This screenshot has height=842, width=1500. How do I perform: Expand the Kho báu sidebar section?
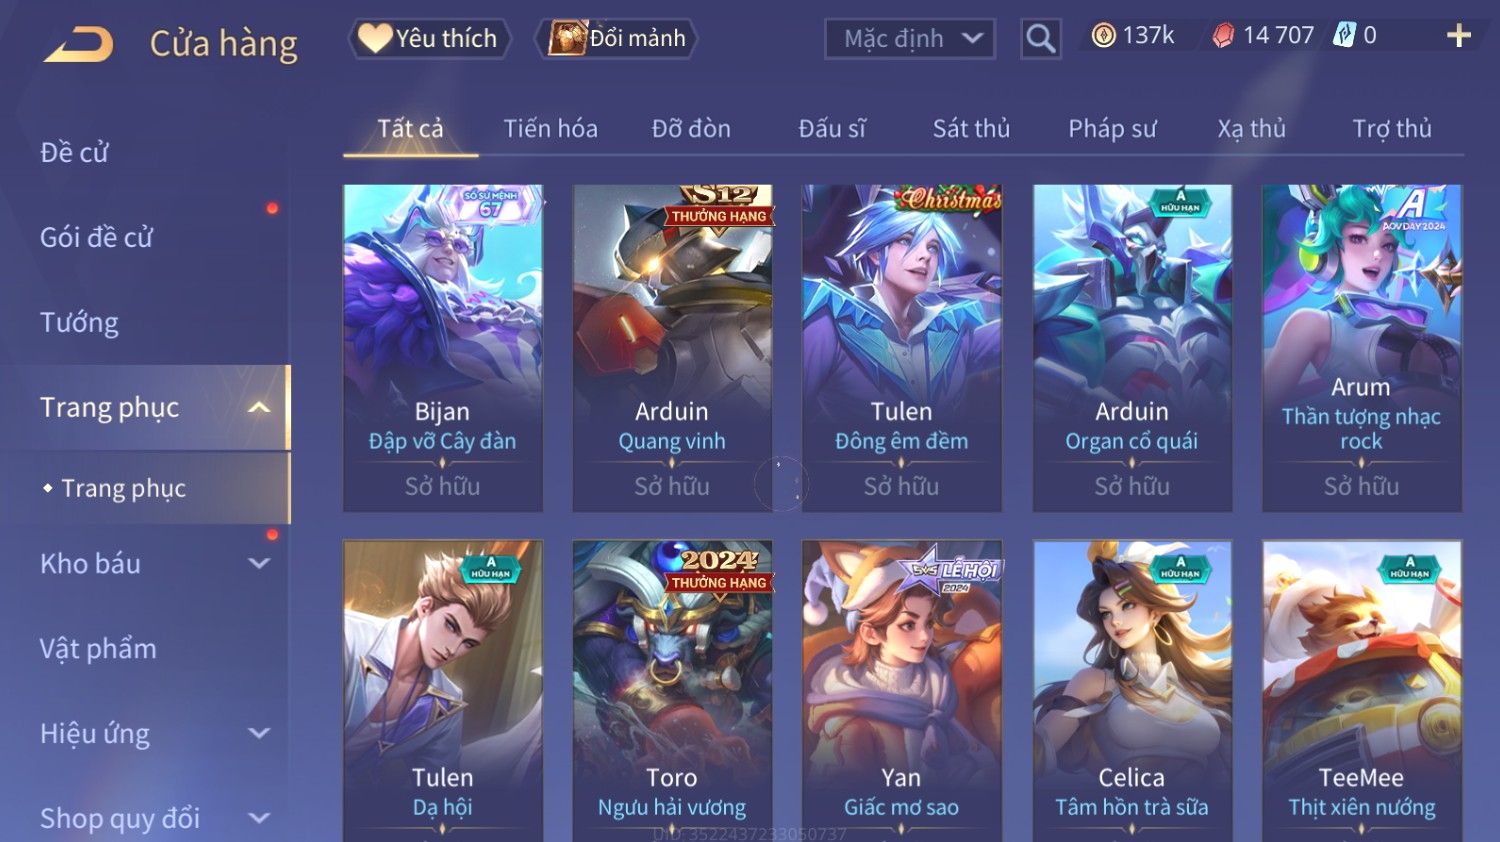(259, 563)
